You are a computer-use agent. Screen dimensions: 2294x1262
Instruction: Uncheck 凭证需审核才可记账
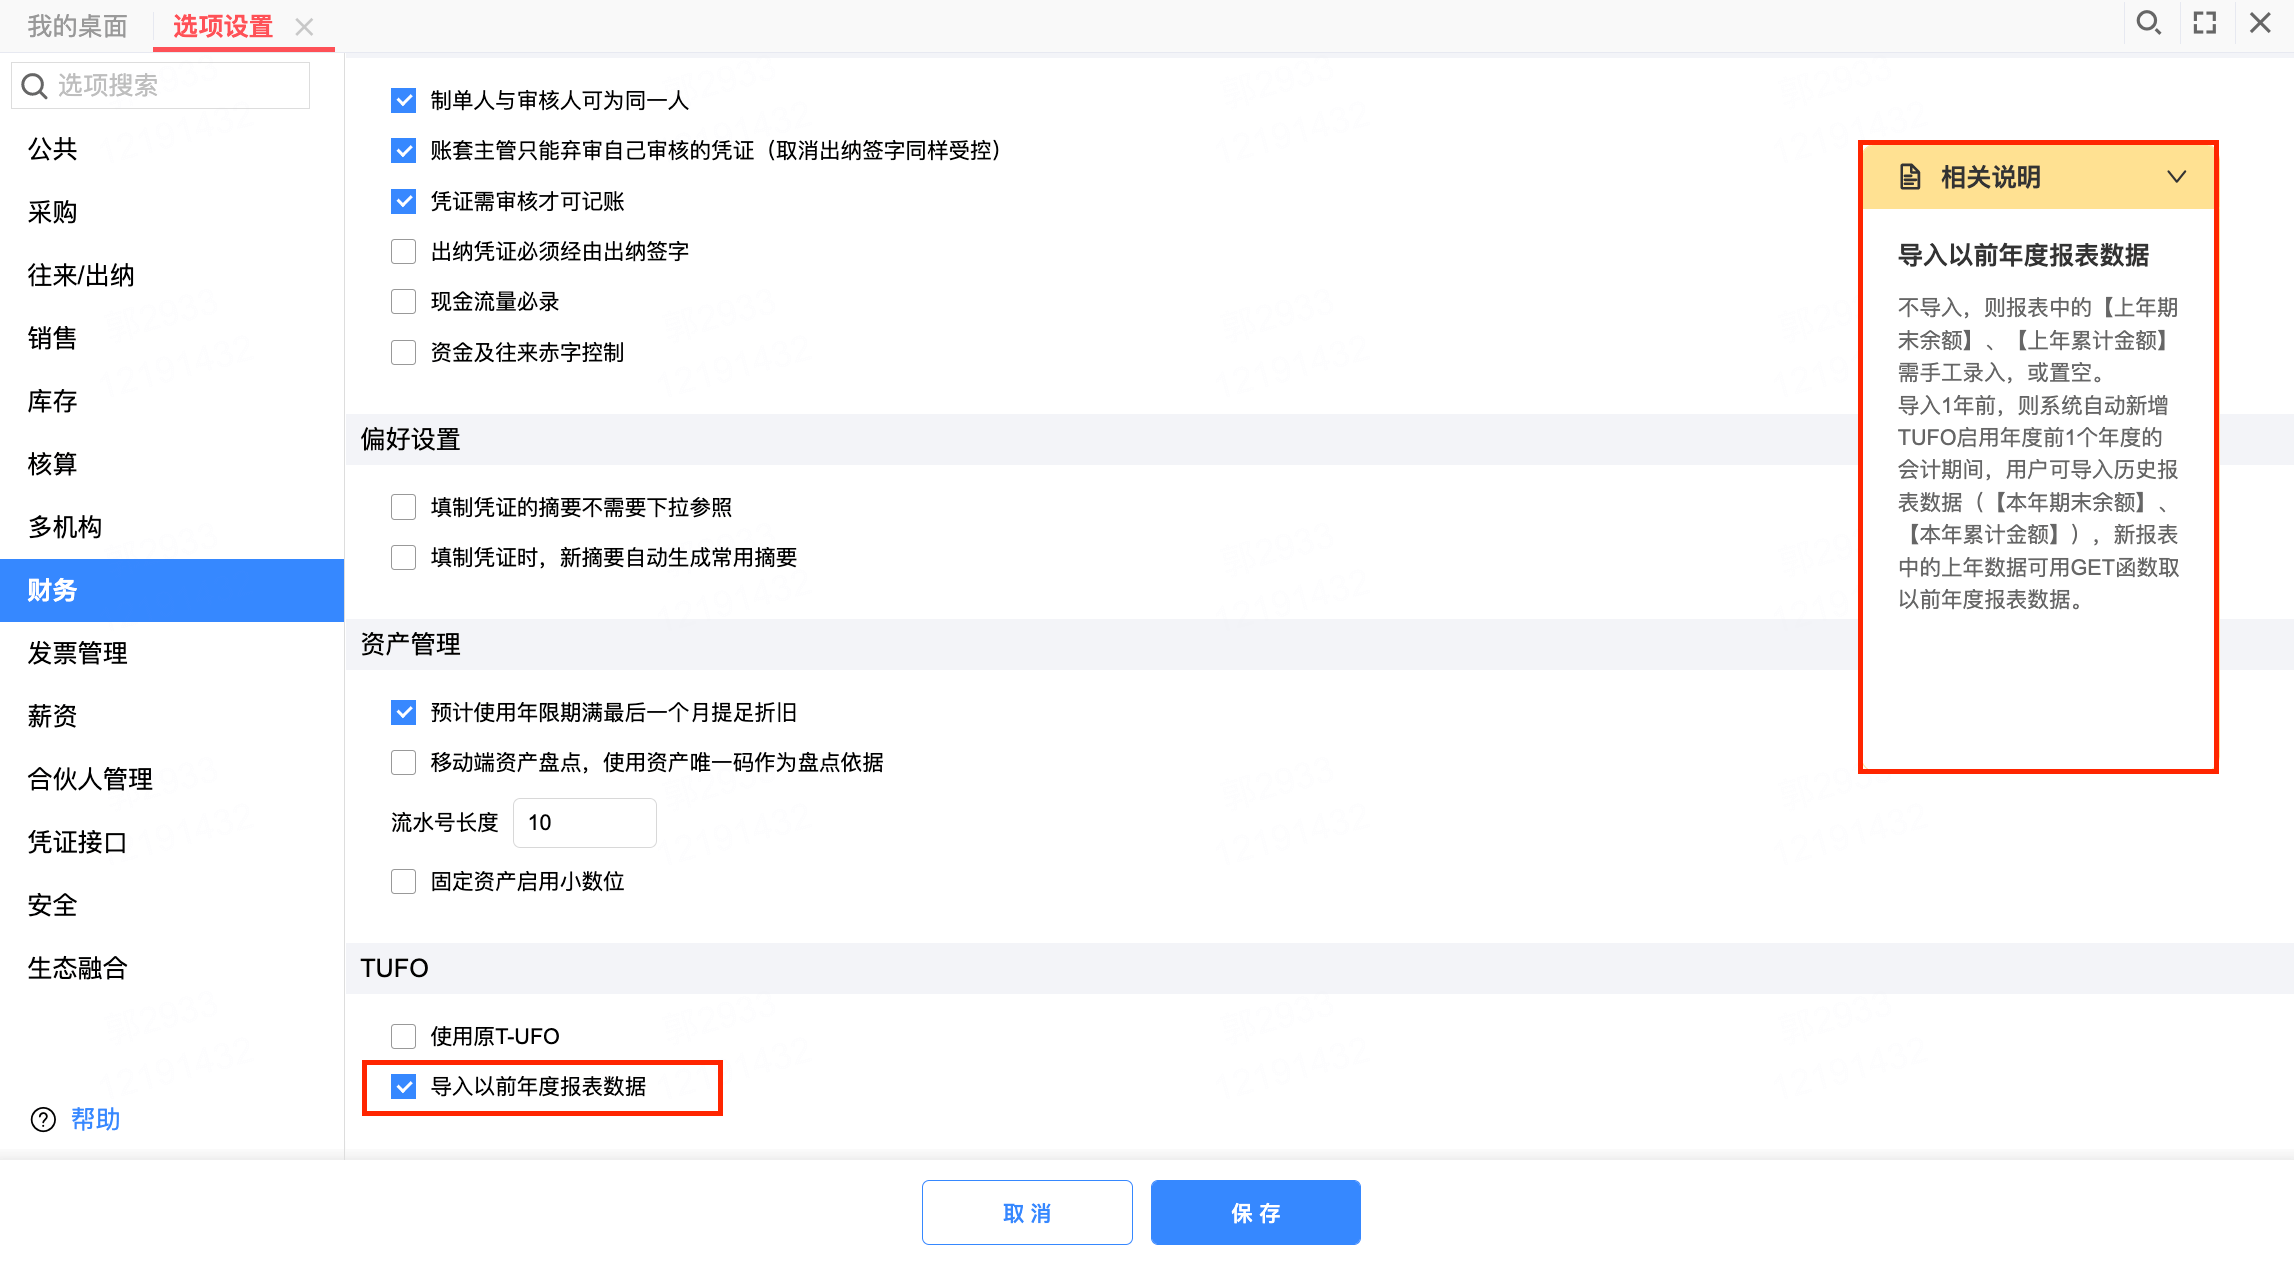click(403, 201)
